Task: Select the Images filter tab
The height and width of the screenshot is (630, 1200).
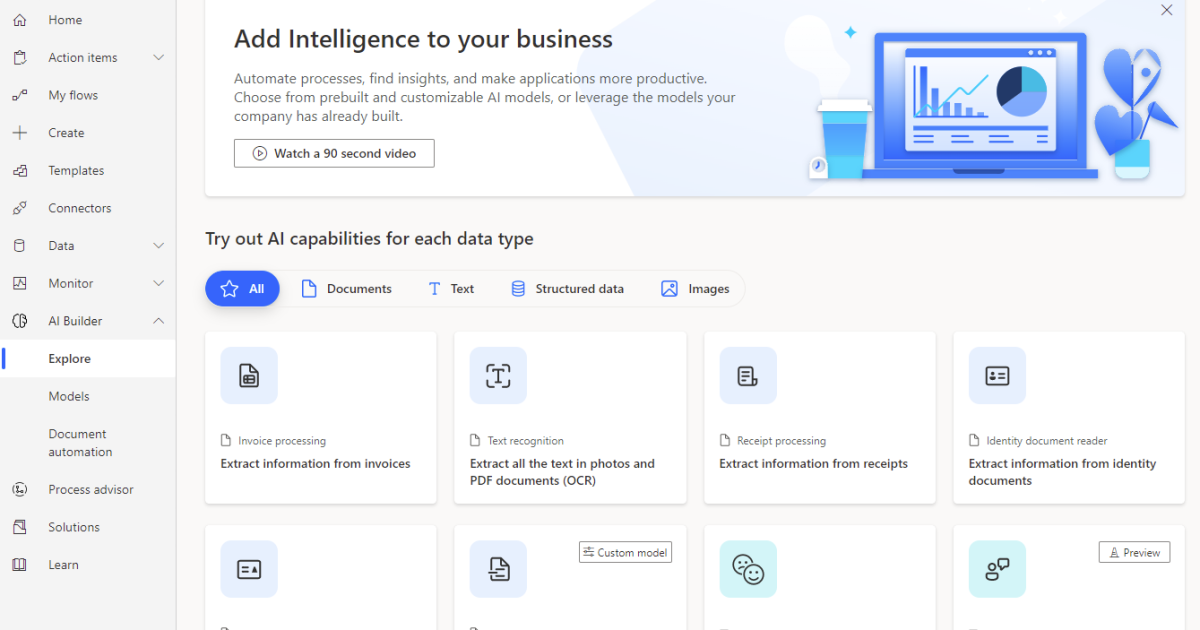Action: 695,289
